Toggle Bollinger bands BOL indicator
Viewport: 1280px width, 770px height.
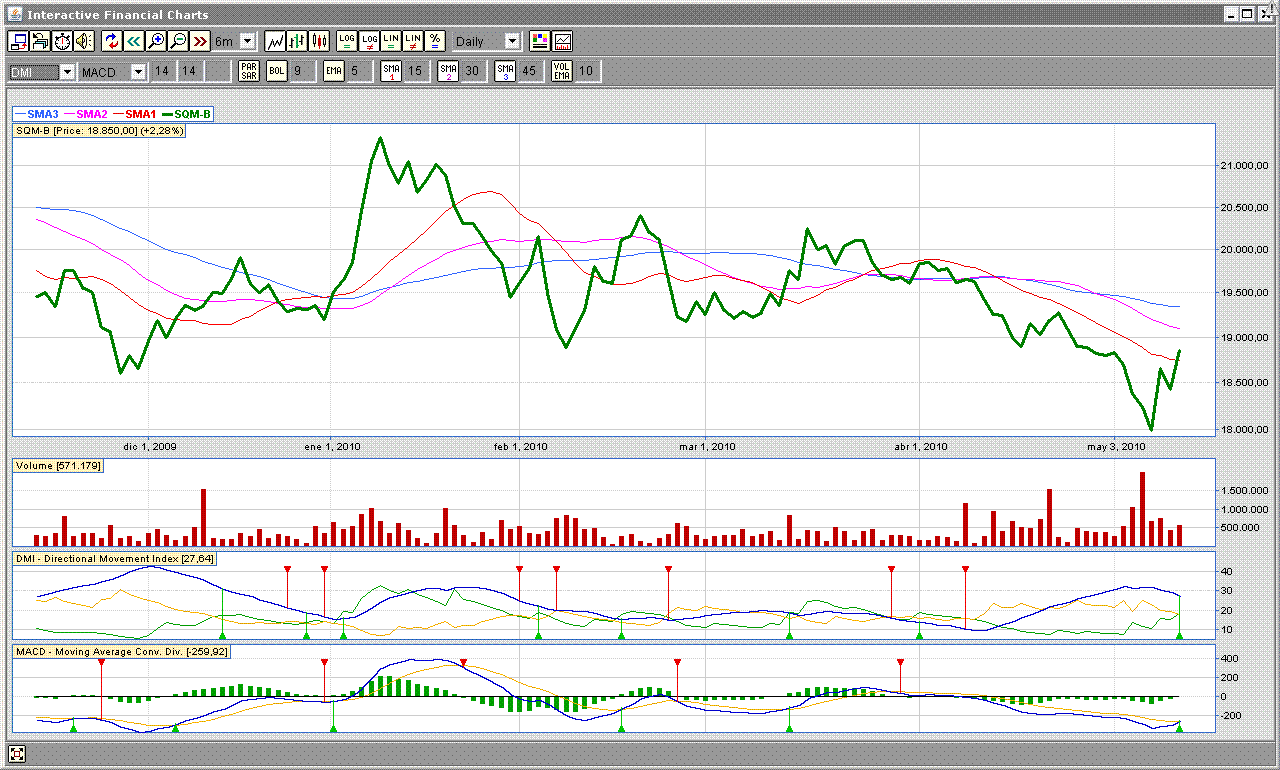tap(276, 71)
